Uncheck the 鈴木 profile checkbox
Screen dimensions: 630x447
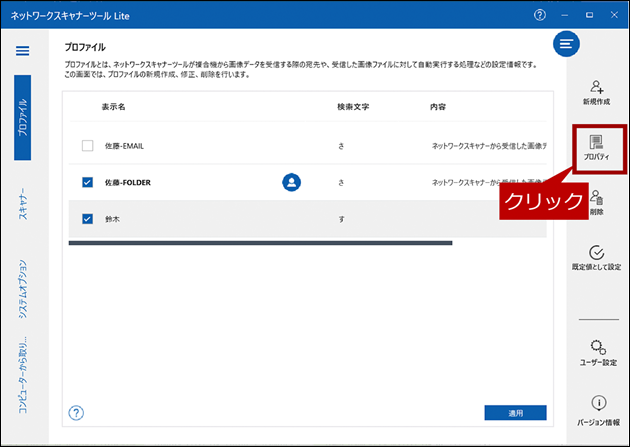point(87,218)
